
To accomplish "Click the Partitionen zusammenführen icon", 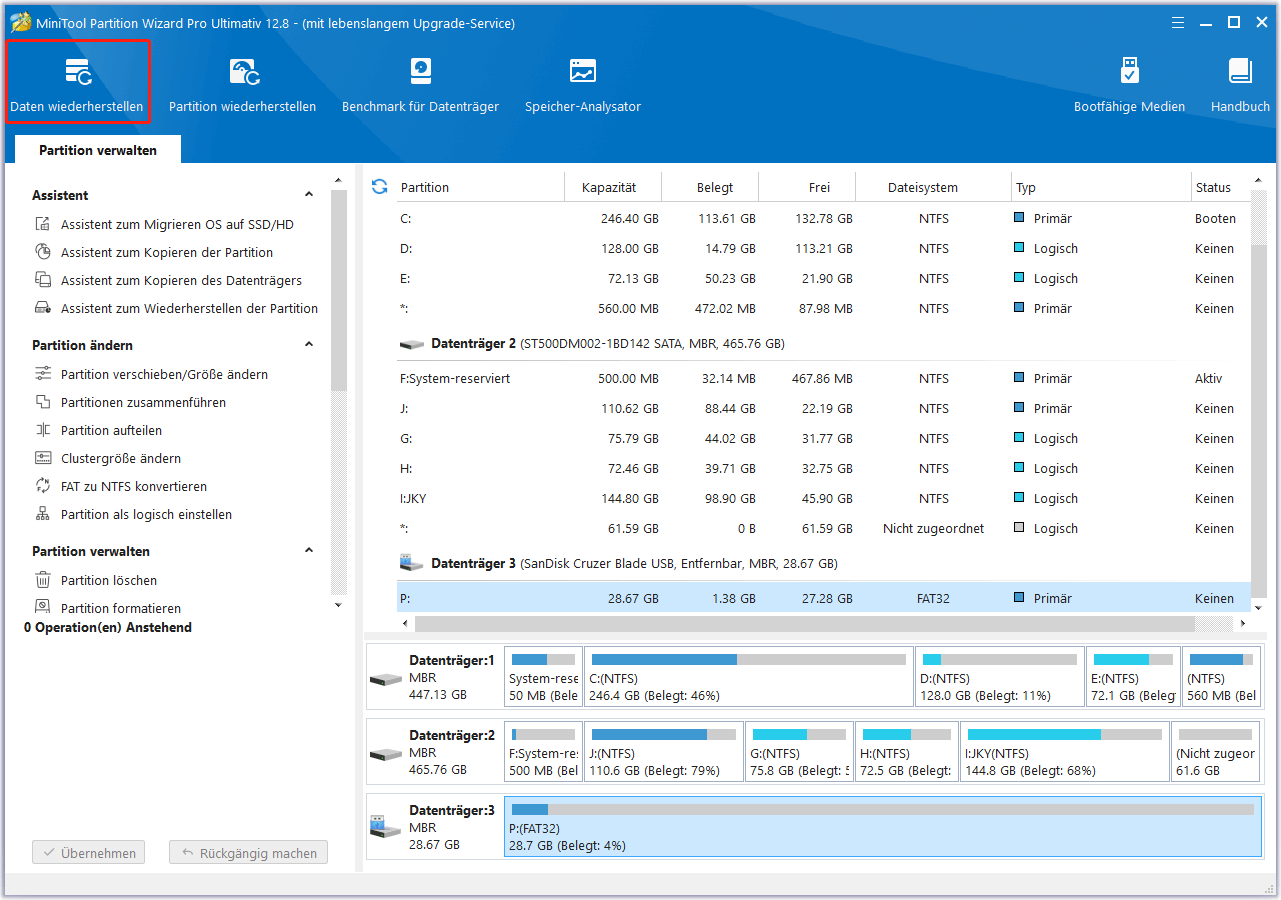I will 43,403.
